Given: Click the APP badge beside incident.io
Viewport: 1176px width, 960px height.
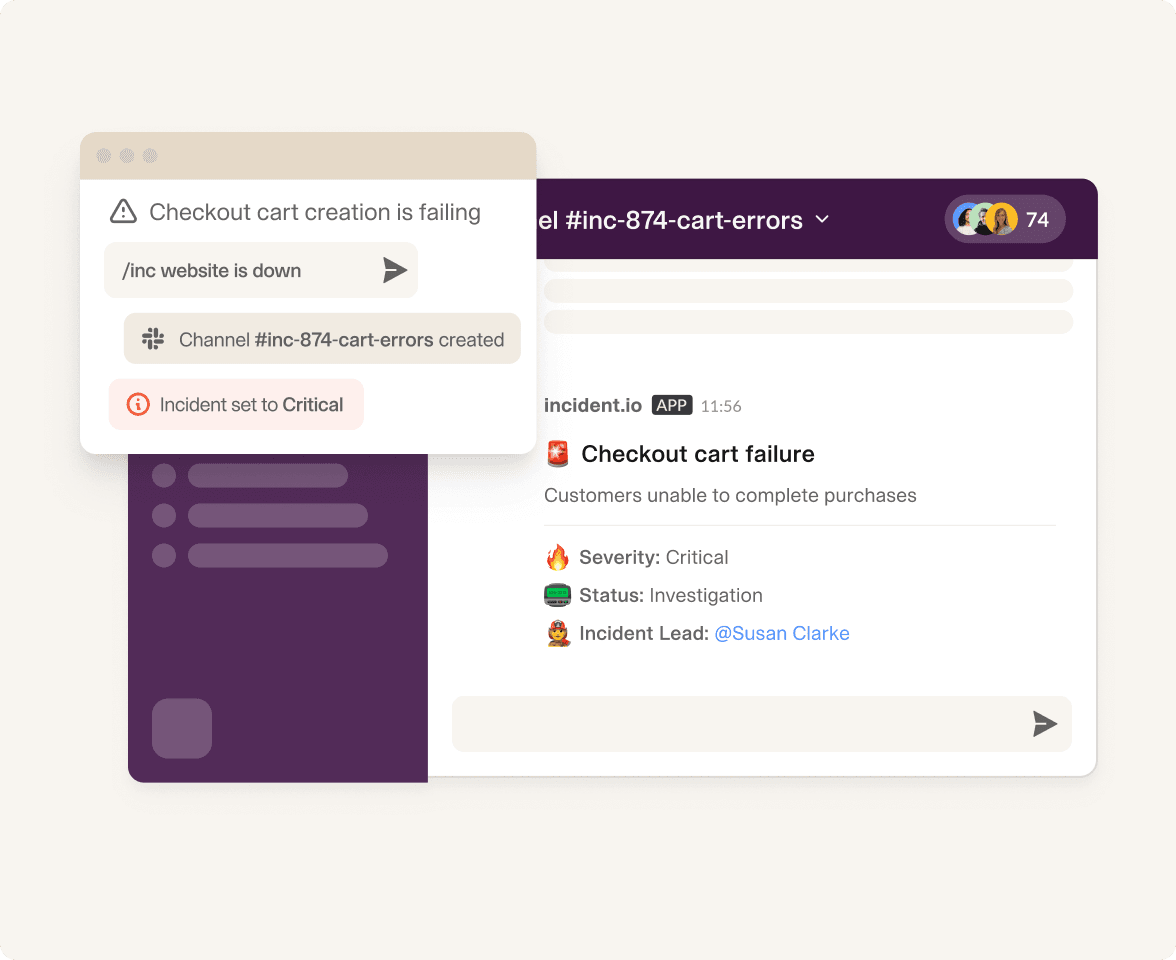Looking at the screenshot, I should 672,405.
